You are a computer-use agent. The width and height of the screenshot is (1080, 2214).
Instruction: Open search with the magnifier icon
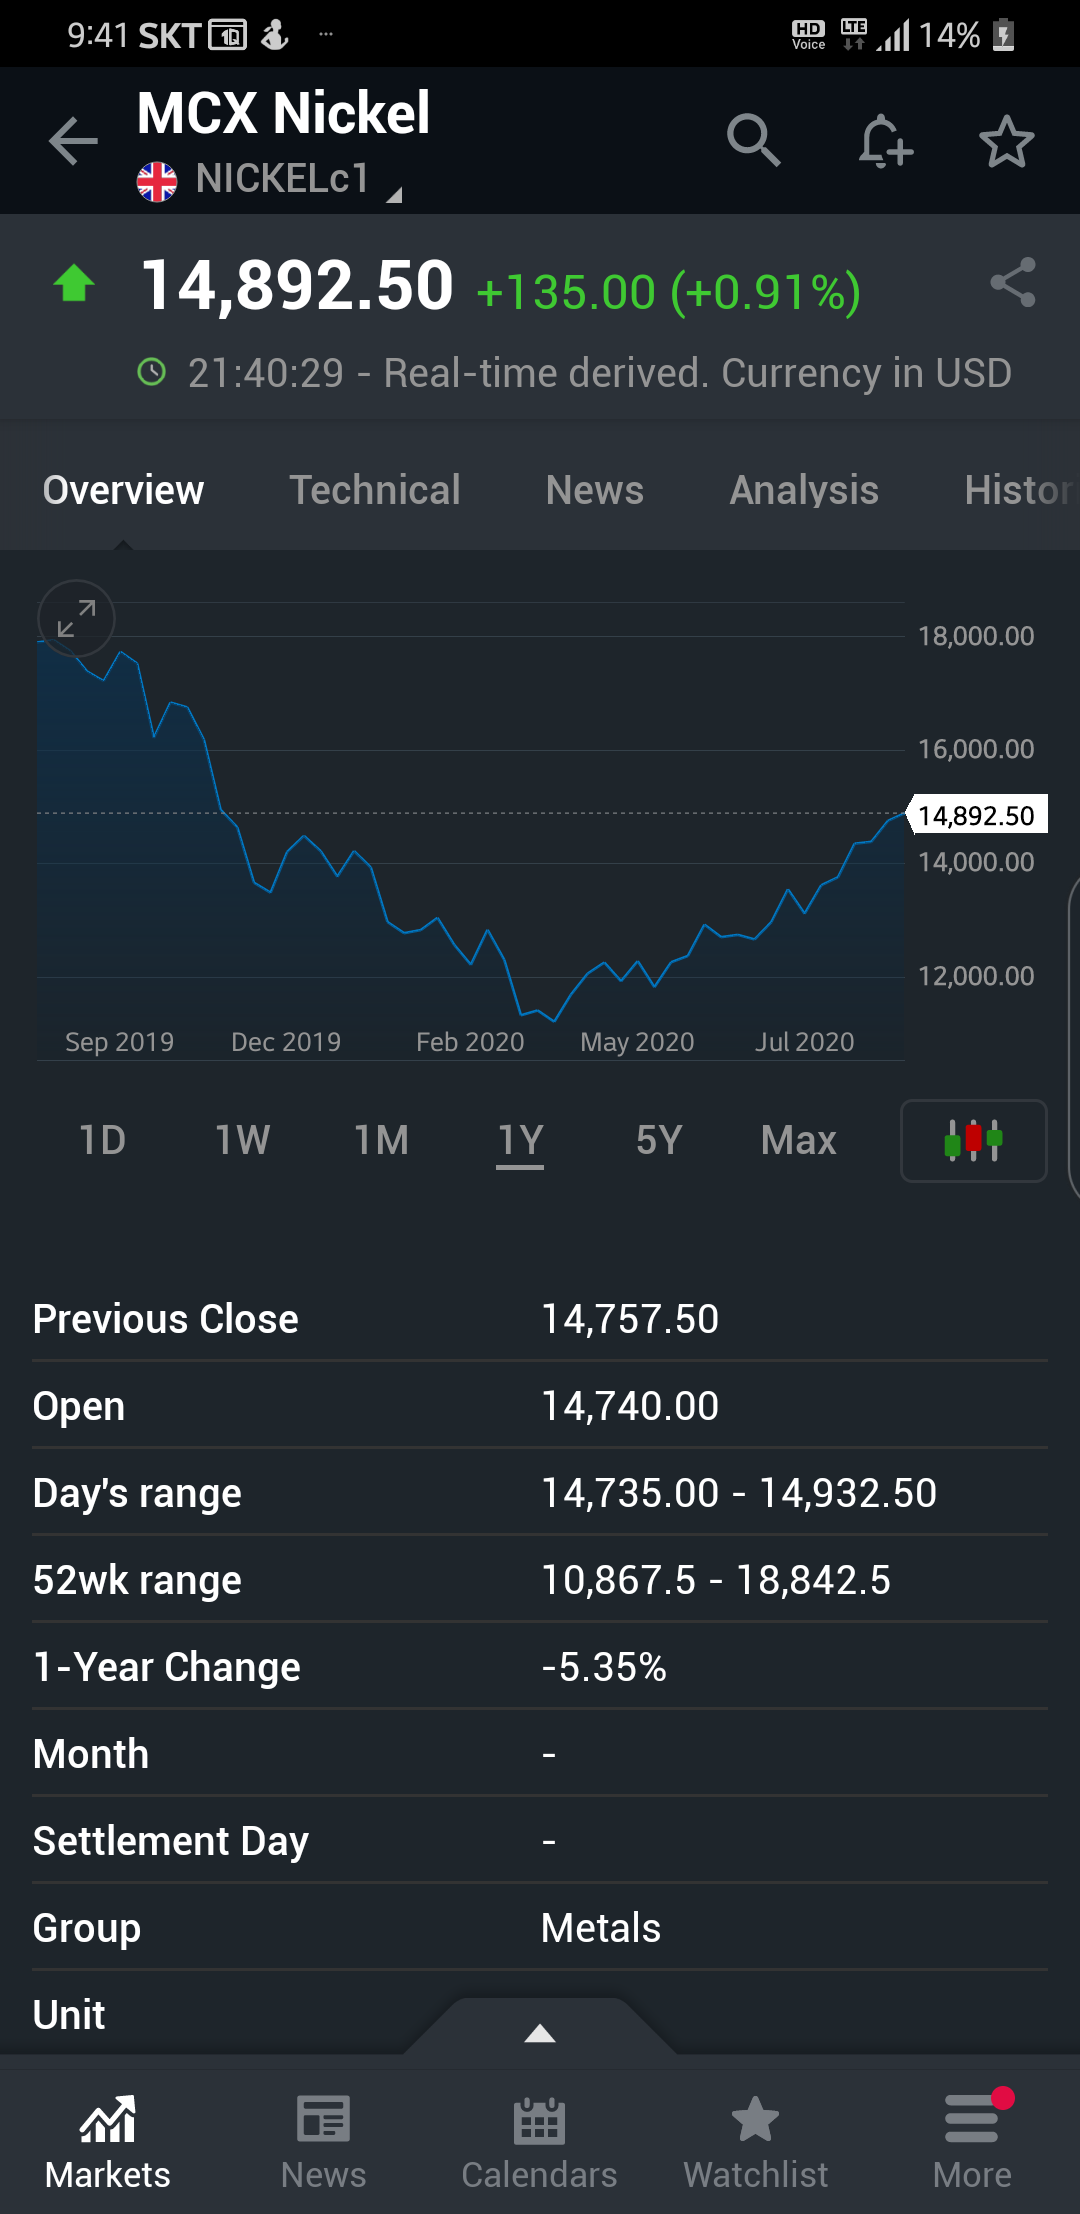(753, 140)
